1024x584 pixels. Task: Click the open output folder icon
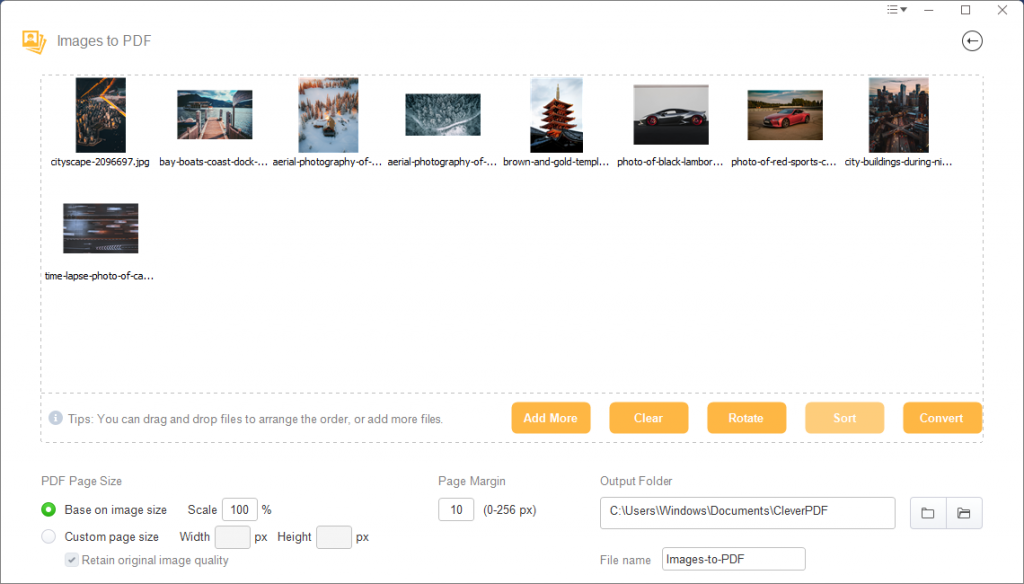[963, 513]
